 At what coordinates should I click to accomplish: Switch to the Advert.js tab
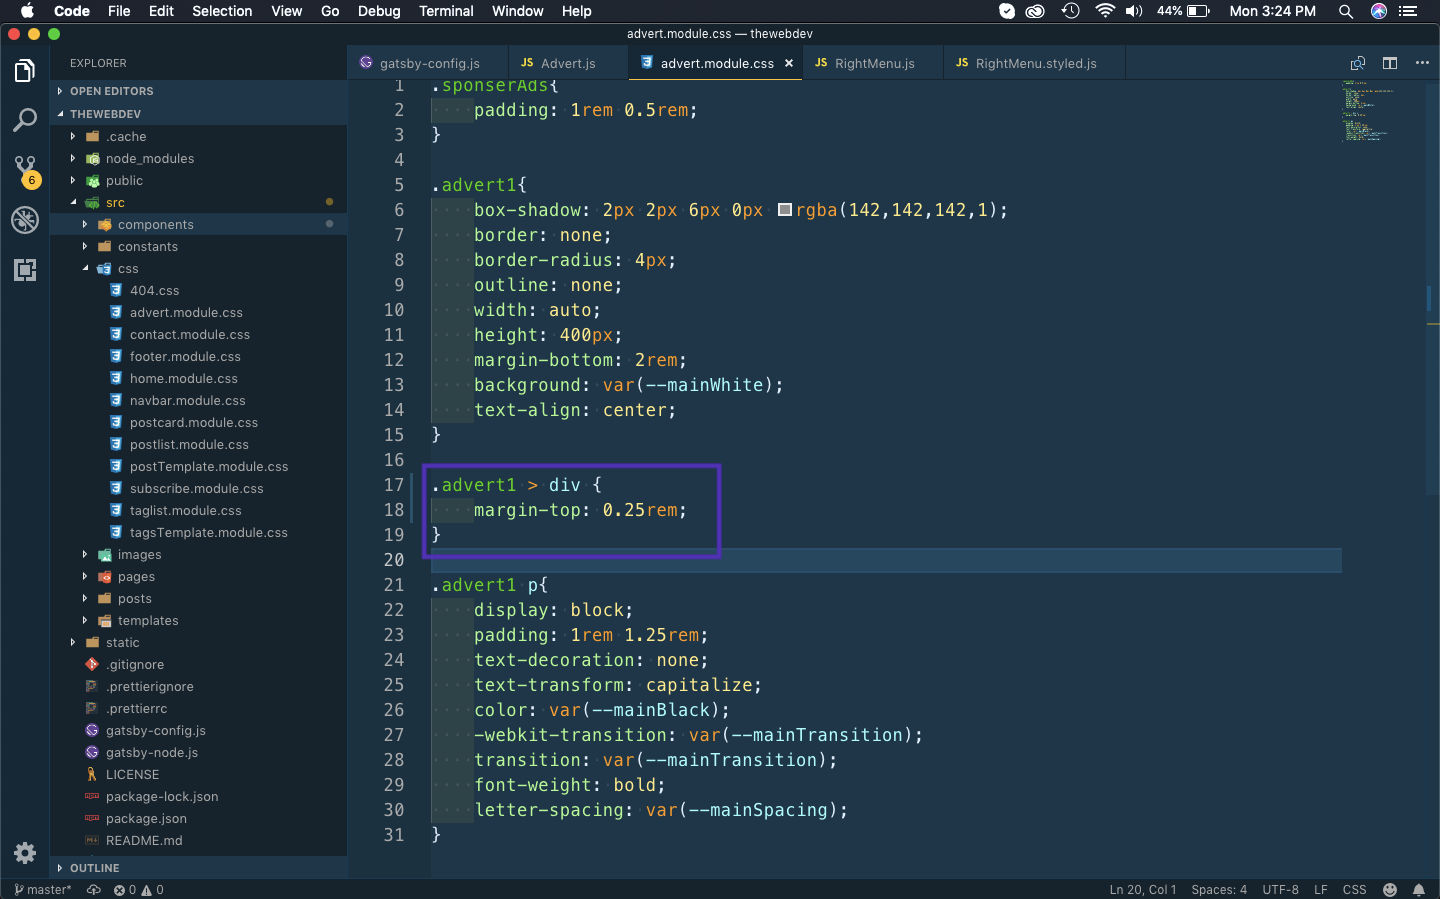click(x=567, y=63)
